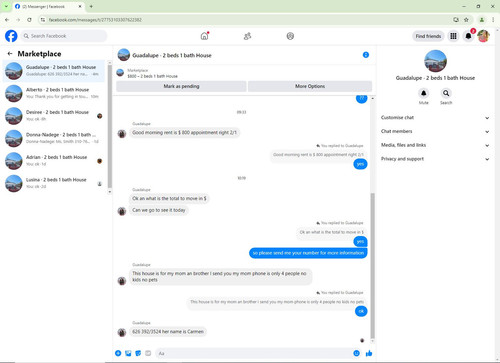This screenshot has width=500, height=363.
Task: Click the Aa message input field
Action: tap(255, 353)
